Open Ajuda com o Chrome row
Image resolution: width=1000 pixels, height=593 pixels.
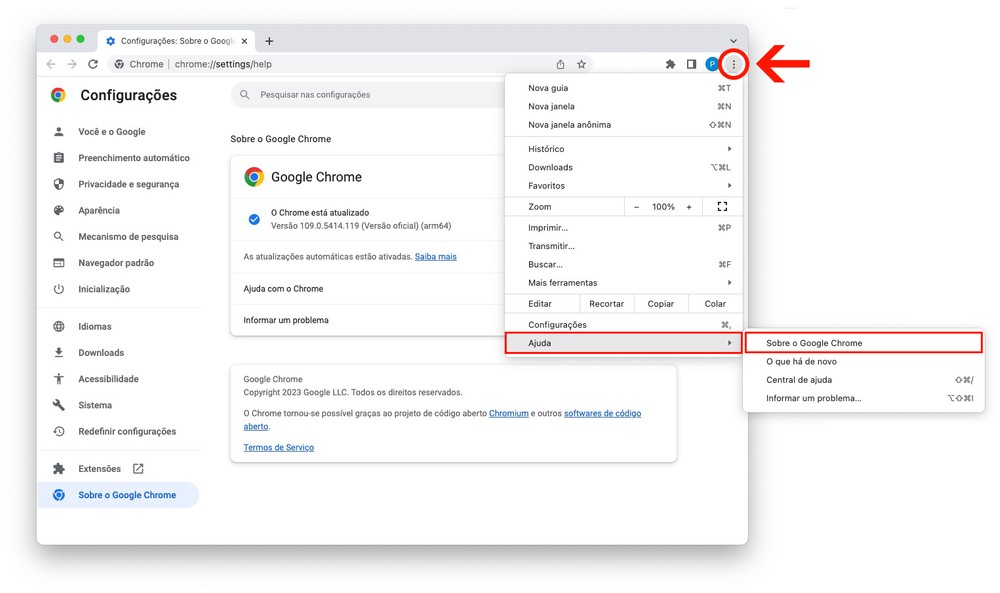click(x=369, y=288)
